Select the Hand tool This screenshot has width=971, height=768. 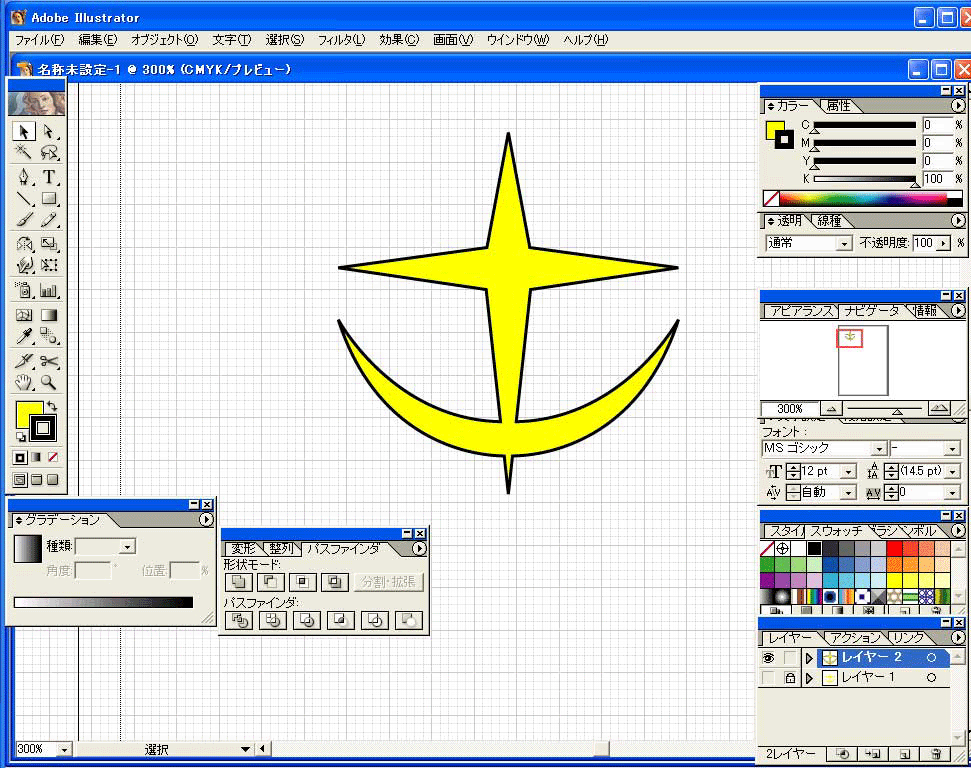(x=24, y=383)
